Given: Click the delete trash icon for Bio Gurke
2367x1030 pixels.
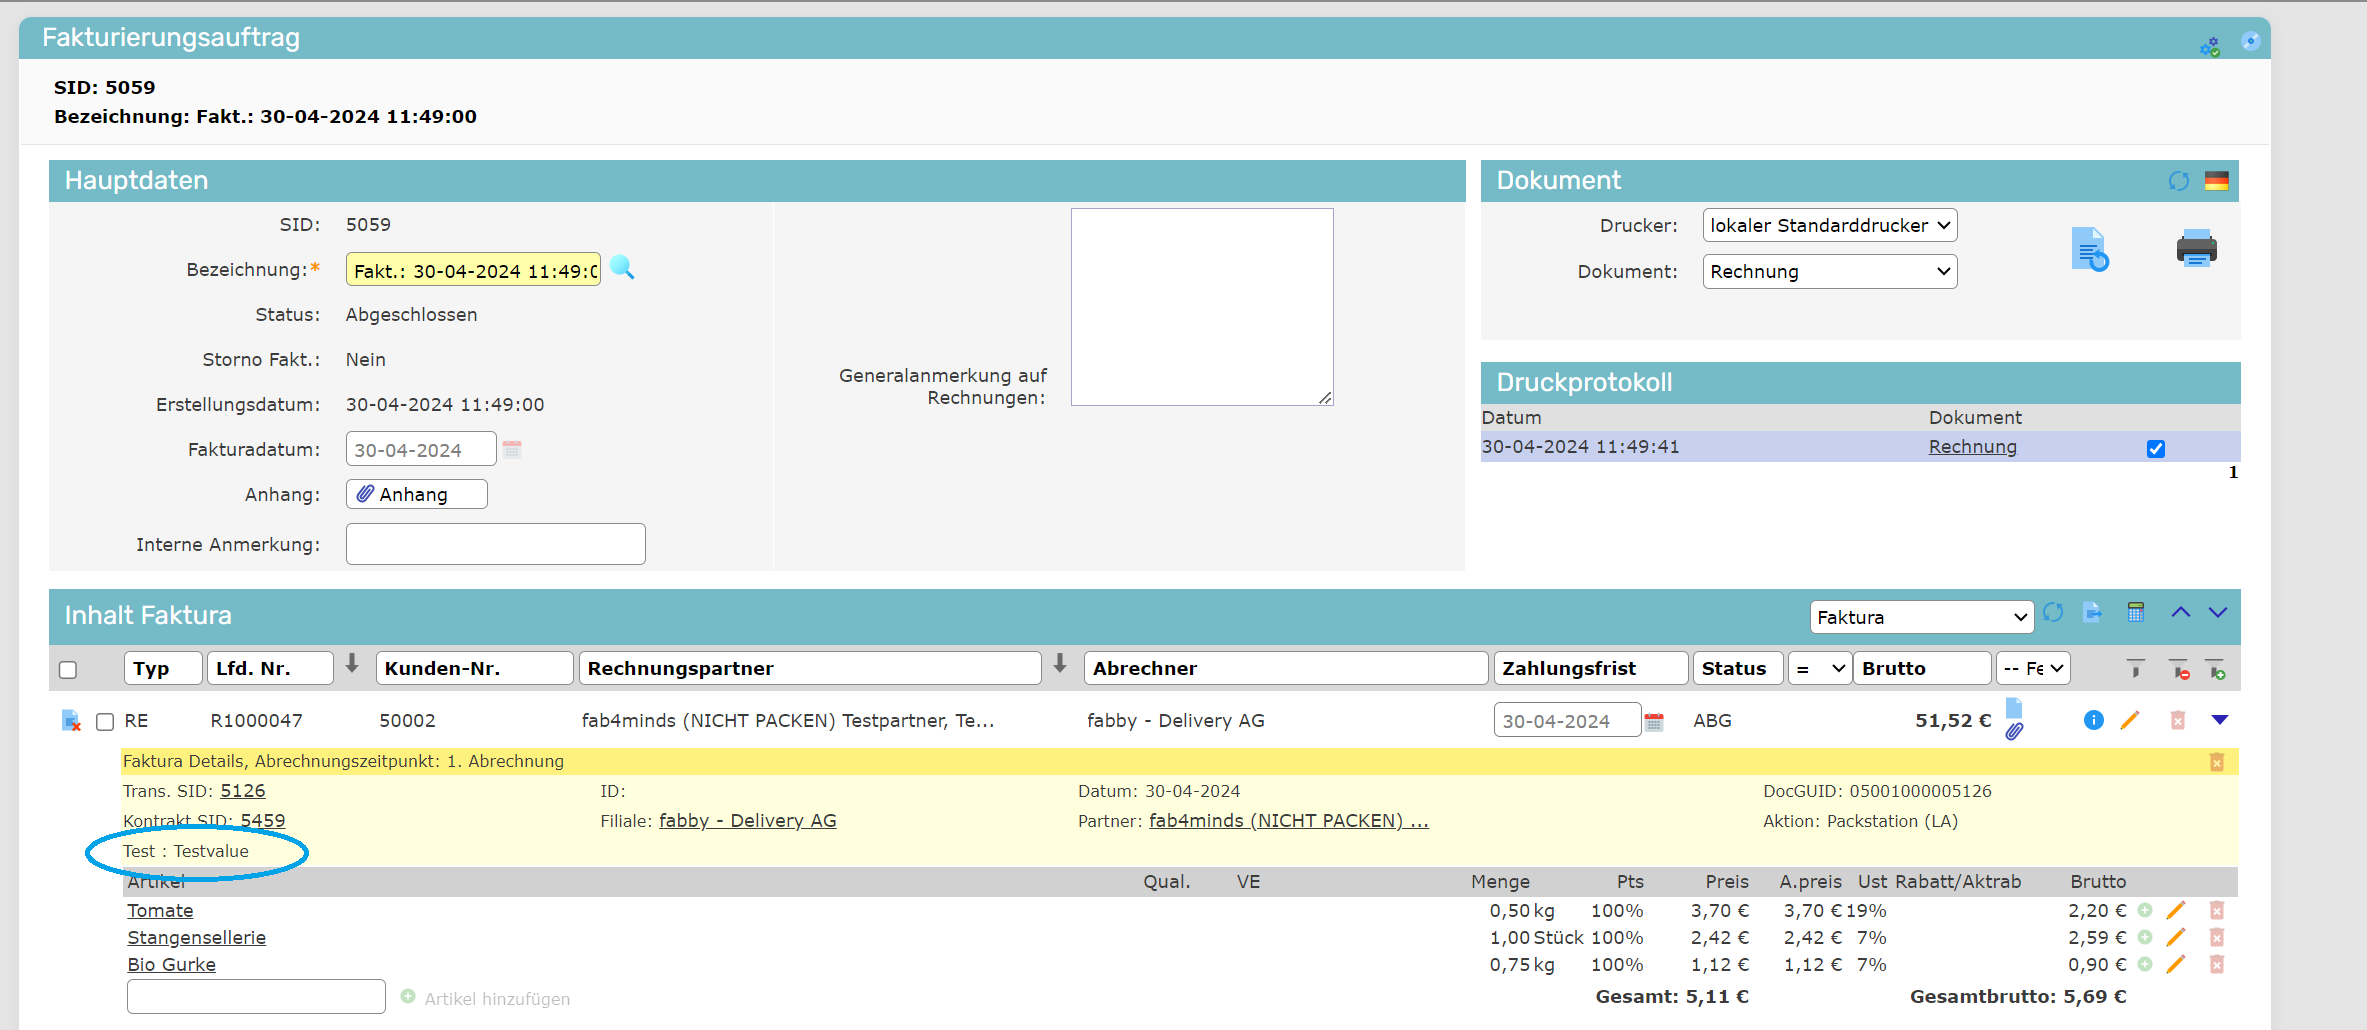Looking at the screenshot, I should coord(2216,964).
